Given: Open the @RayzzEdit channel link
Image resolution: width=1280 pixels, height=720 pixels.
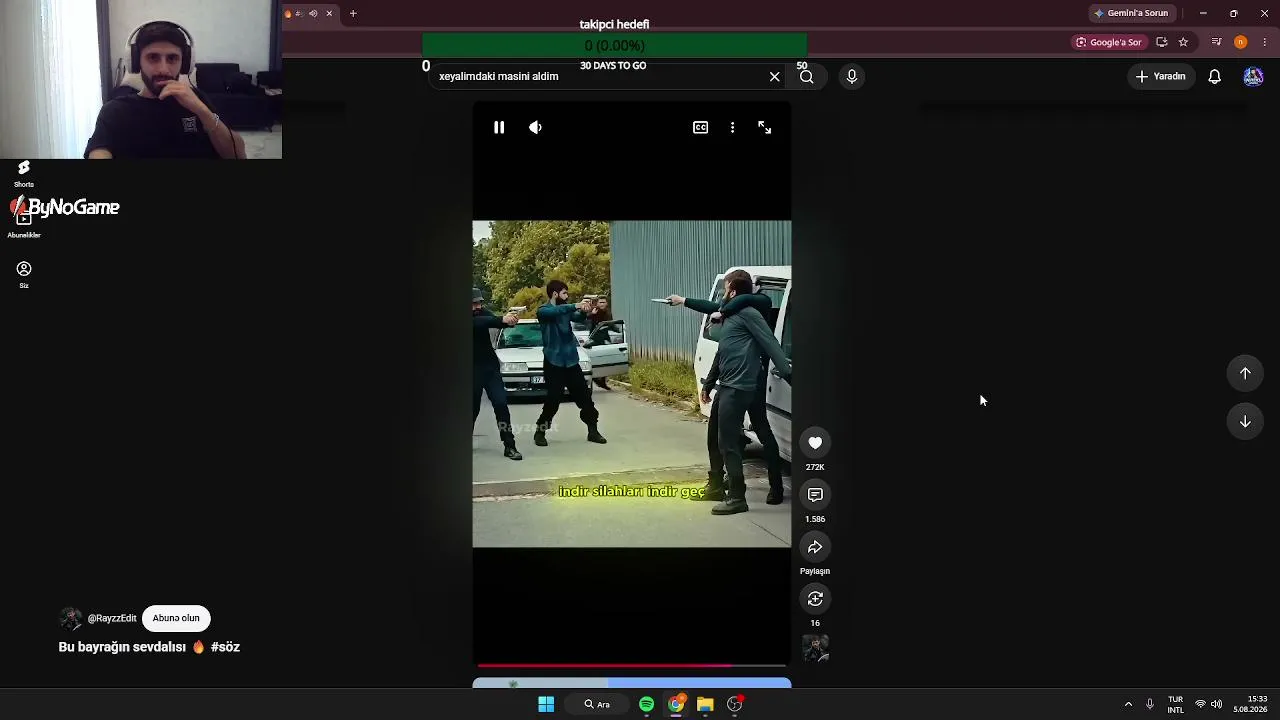Looking at the screenshot, I should tap(112, 619).
